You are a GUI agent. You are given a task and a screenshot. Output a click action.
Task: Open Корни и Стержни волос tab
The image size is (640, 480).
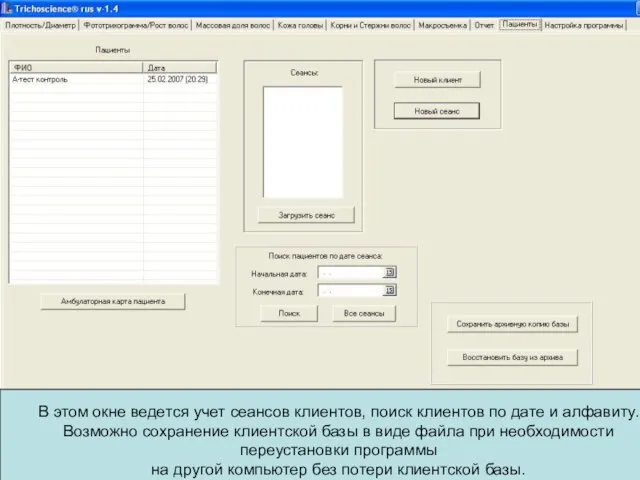[370, 25]
